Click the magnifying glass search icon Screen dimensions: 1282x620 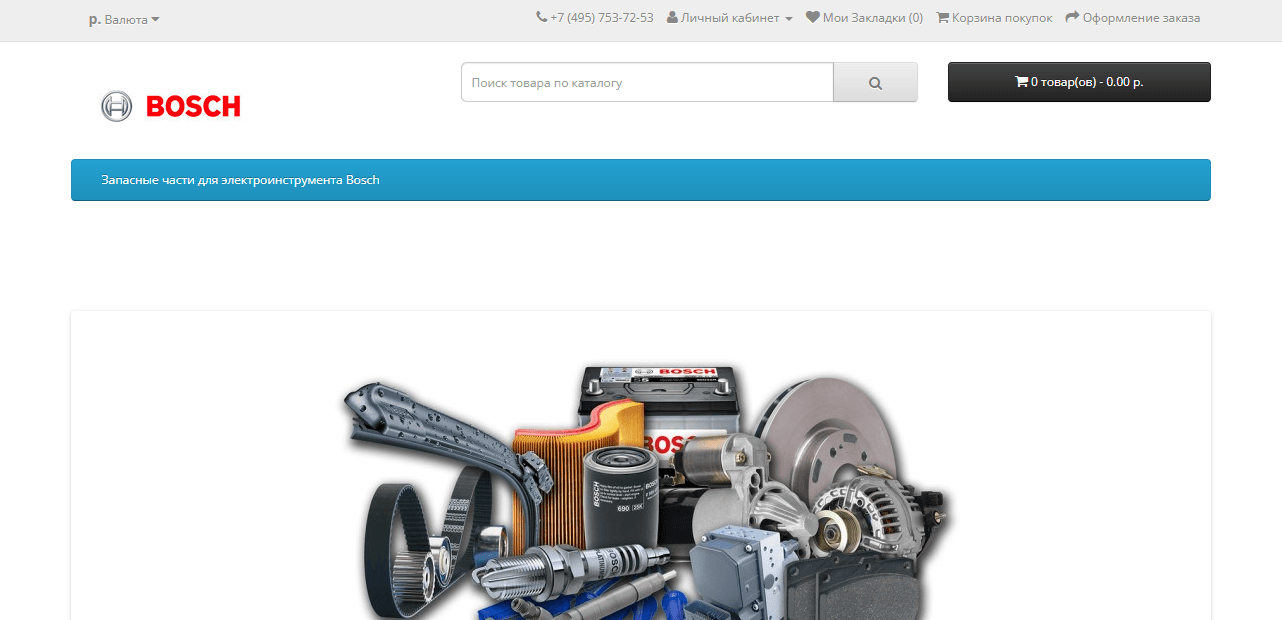[875, 81]
